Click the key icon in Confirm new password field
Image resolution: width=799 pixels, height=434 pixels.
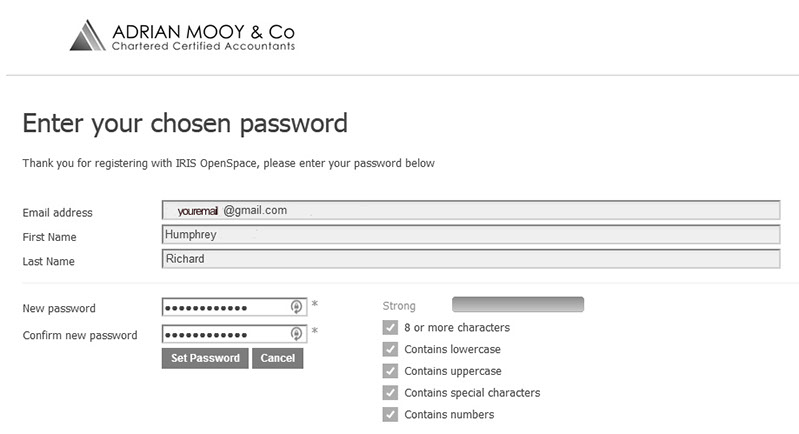(x=296, y=334)
